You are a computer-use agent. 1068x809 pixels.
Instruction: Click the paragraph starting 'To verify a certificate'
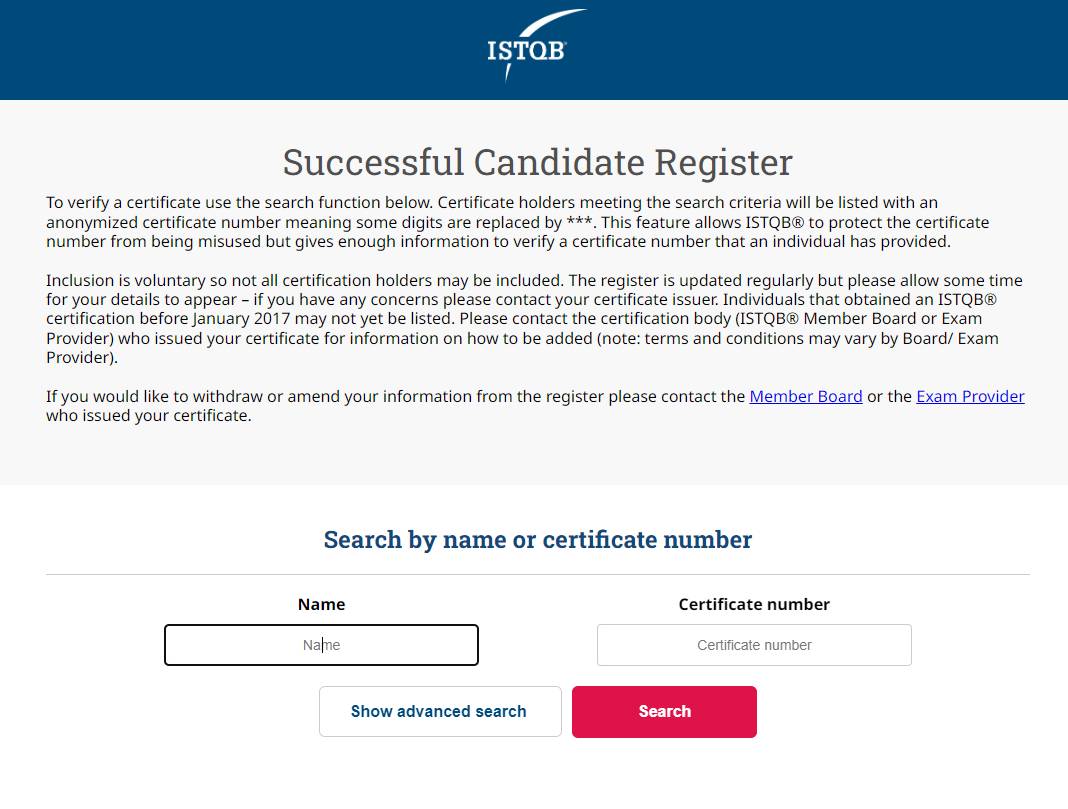click(500, 222)
